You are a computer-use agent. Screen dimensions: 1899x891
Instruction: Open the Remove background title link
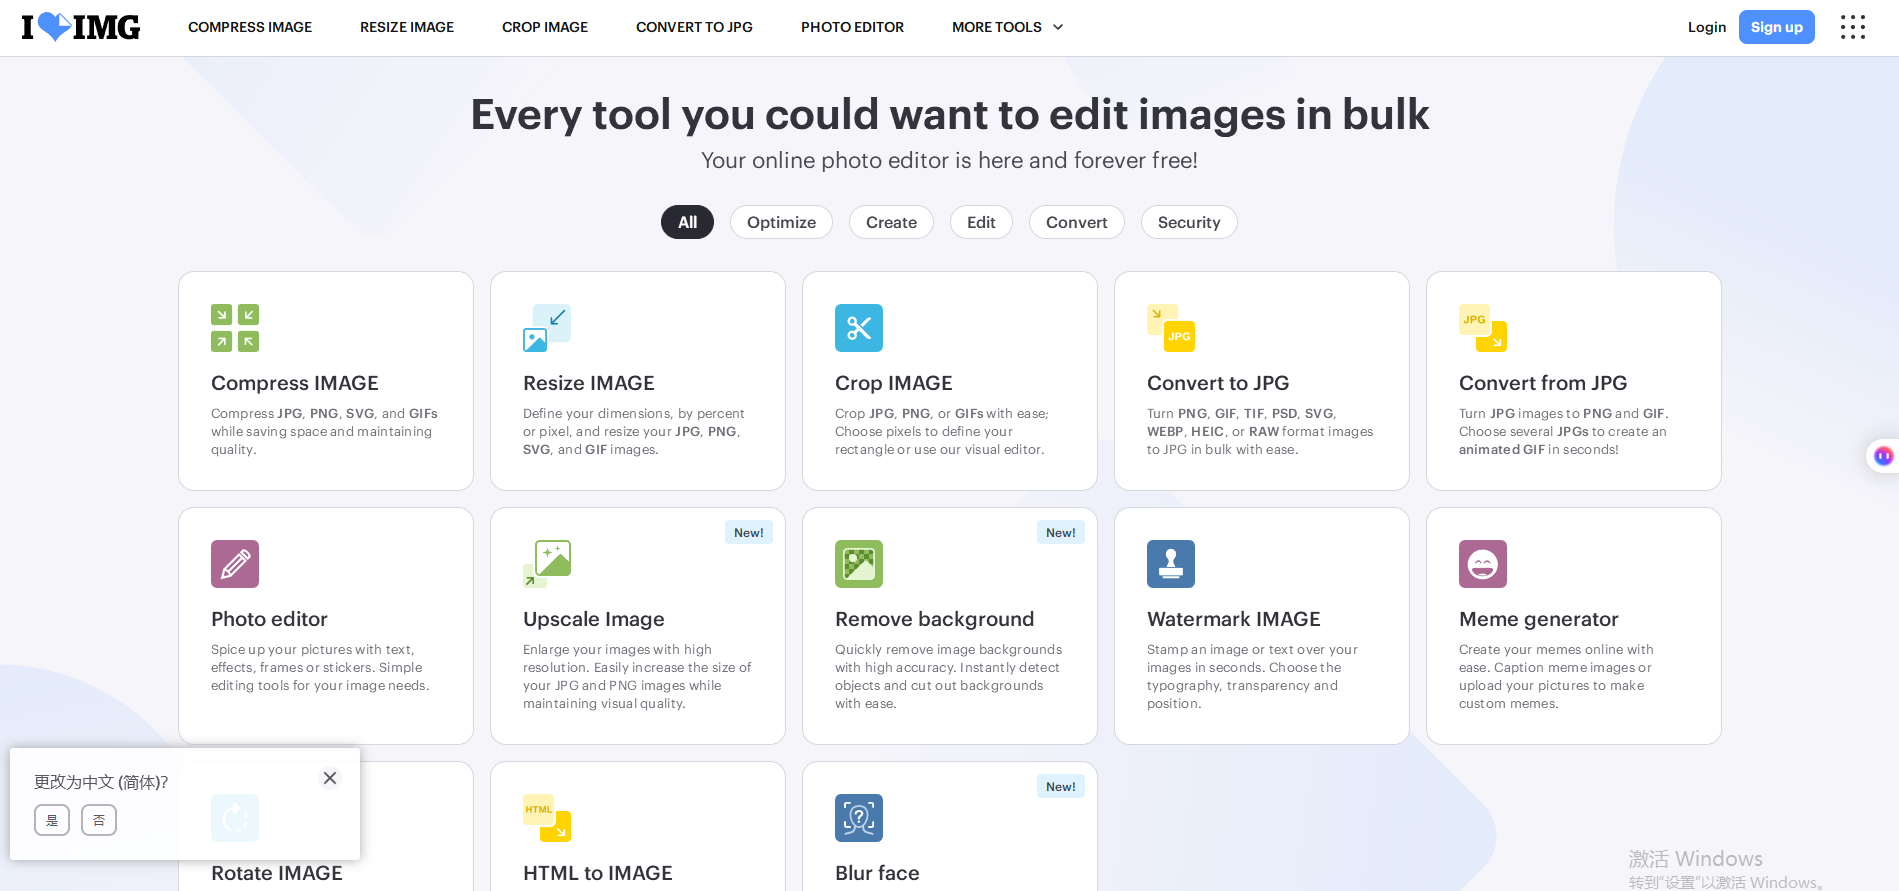coord(935,619)
